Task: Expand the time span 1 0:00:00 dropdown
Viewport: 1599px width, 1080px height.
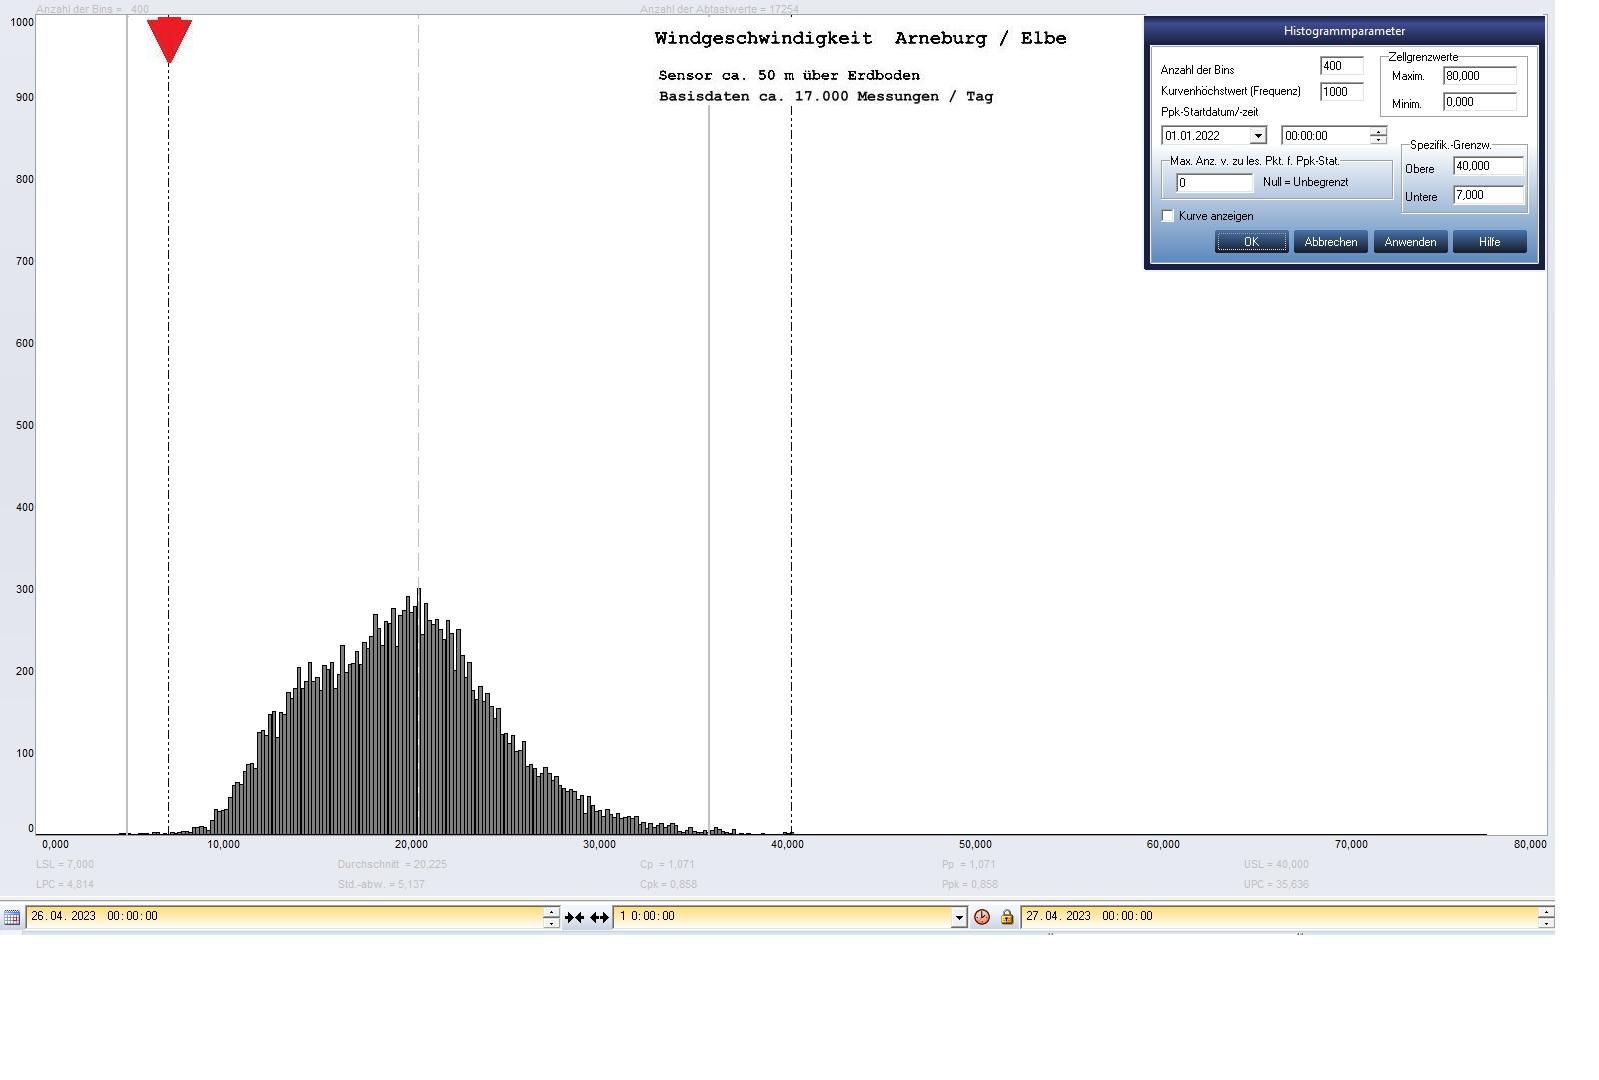Action: click(959, 917)
